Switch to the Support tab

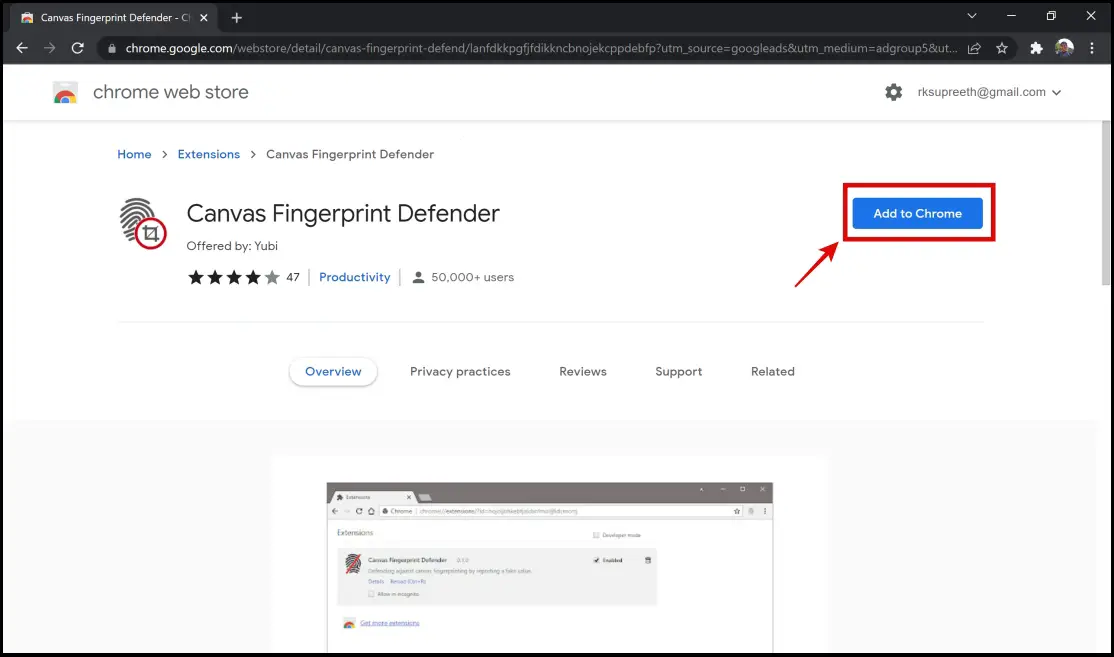tap(678, 371)
